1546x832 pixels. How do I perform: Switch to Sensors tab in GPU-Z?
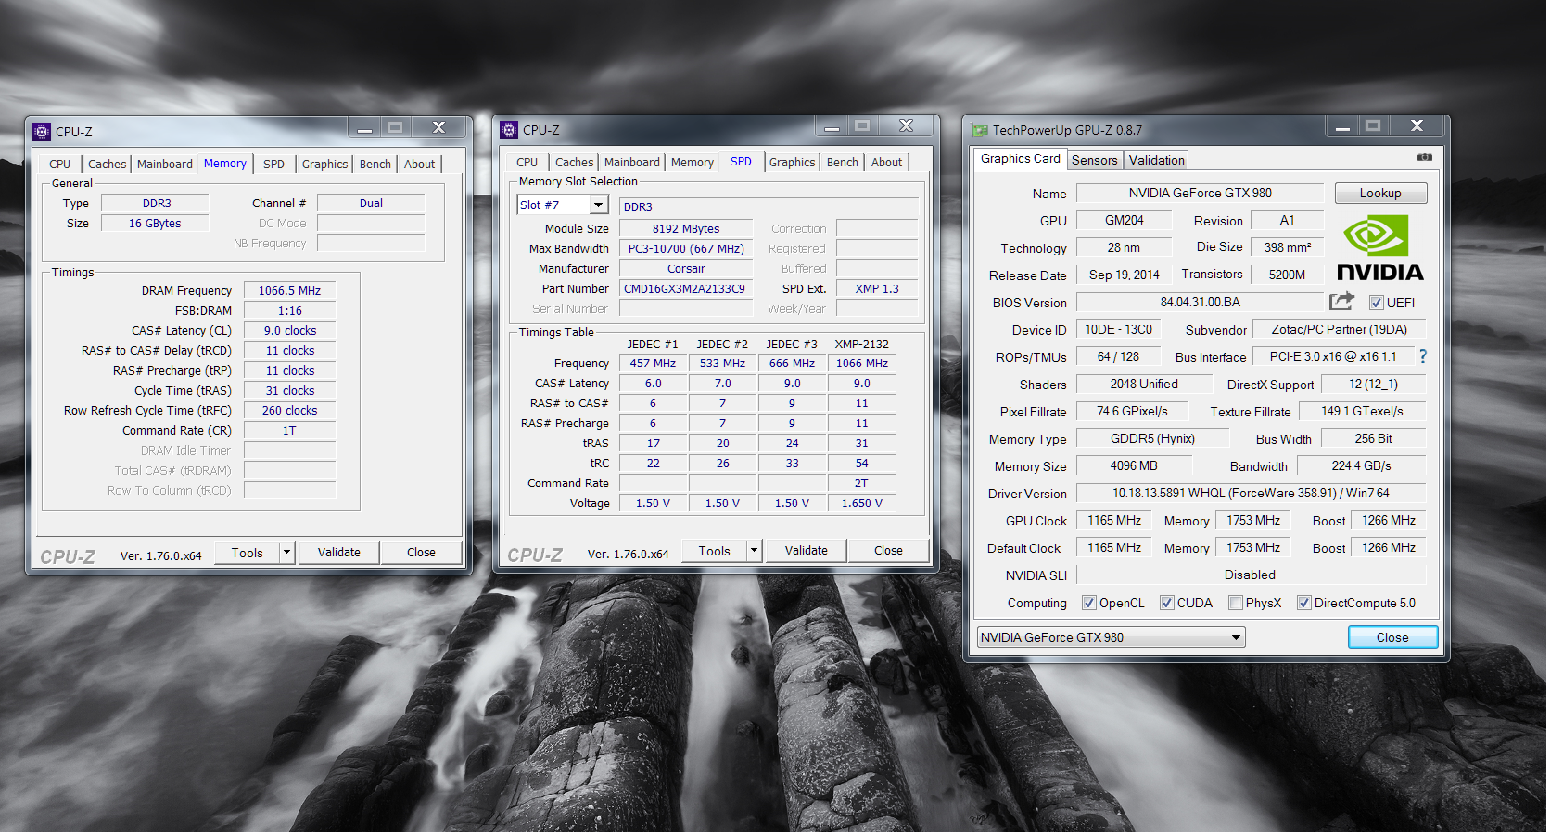(x=1095, y=160)
